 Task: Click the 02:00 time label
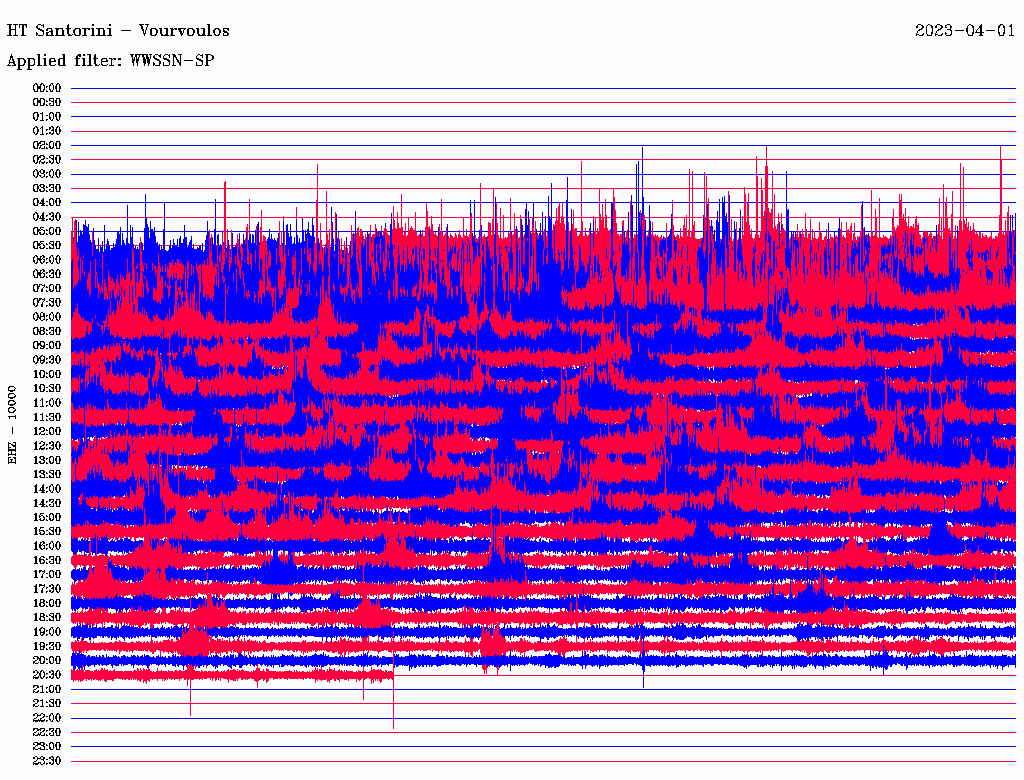click(x=47, y=145)
